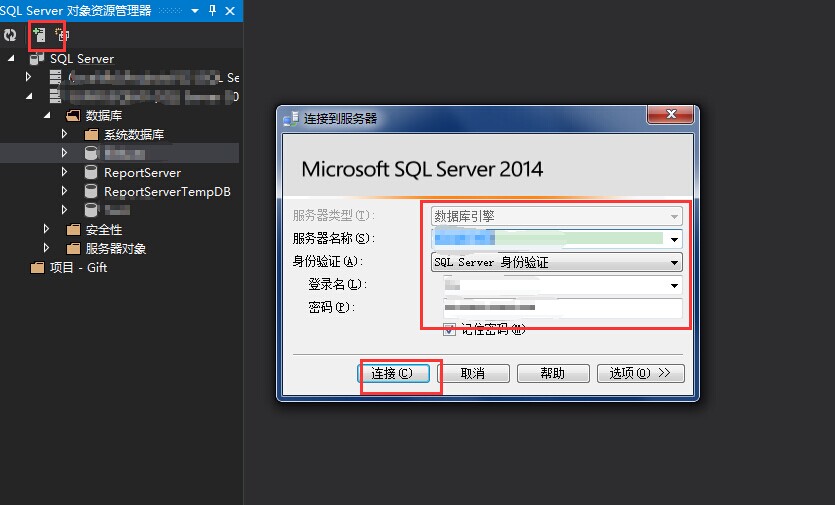This screenshot has height=505, width=835.
Task: Select the ReportServer database
Action: 142,173
